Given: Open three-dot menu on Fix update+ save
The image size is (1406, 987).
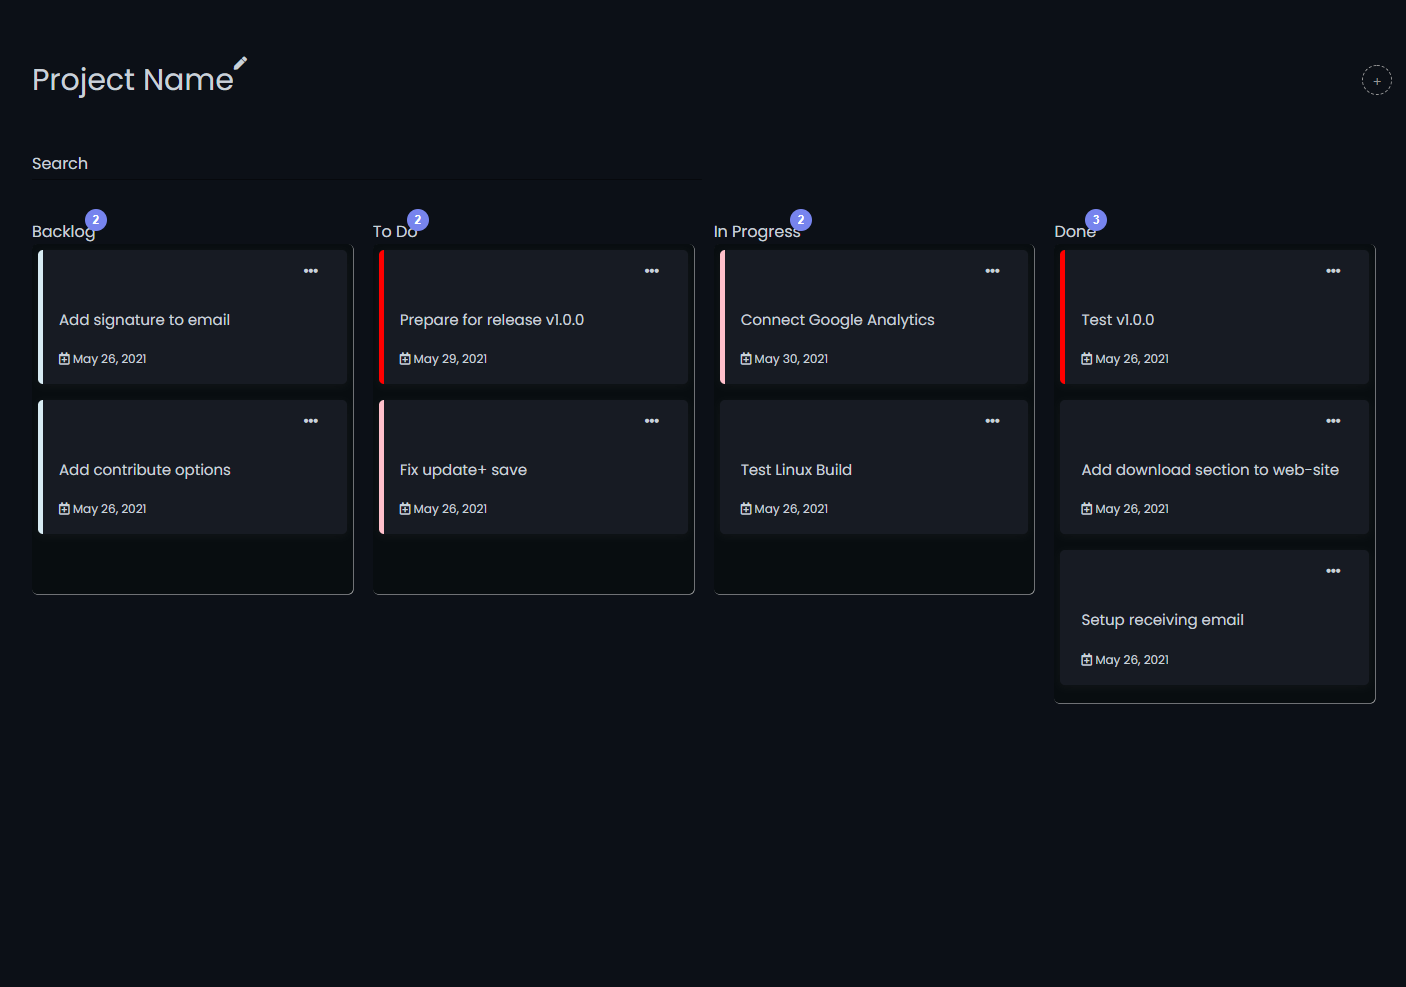Looking at the screenshot, I should click(651, 421).
